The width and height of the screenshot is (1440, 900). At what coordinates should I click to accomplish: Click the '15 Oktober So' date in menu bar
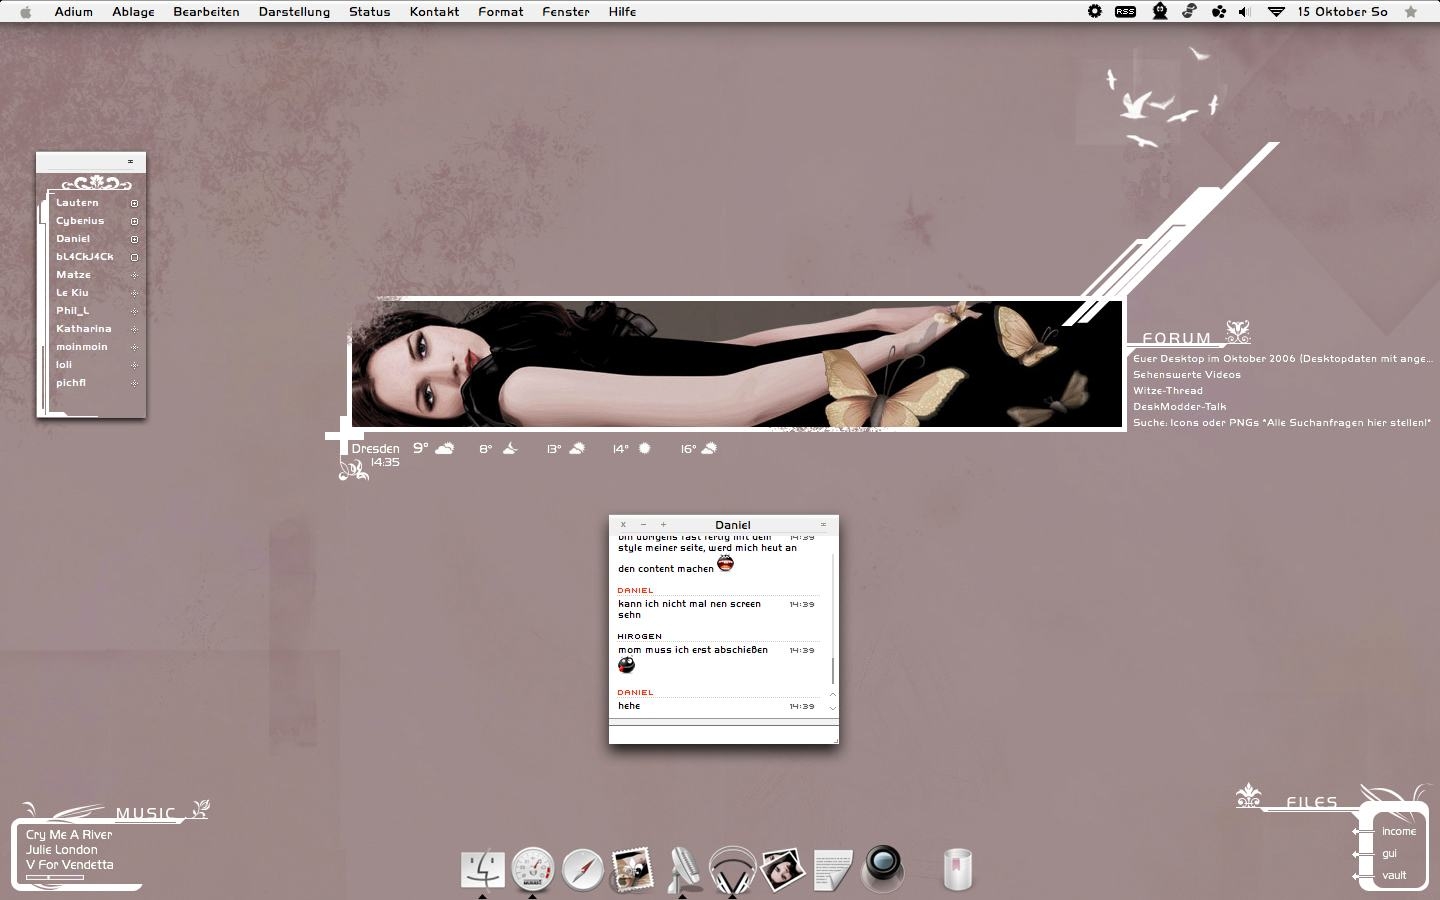1342,12
